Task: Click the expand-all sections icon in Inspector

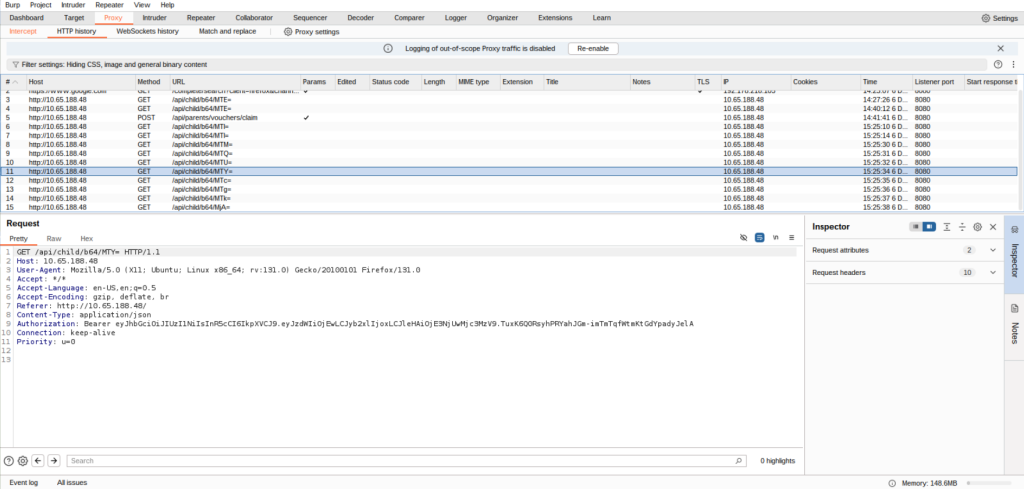Action: (x=946, y=227)
